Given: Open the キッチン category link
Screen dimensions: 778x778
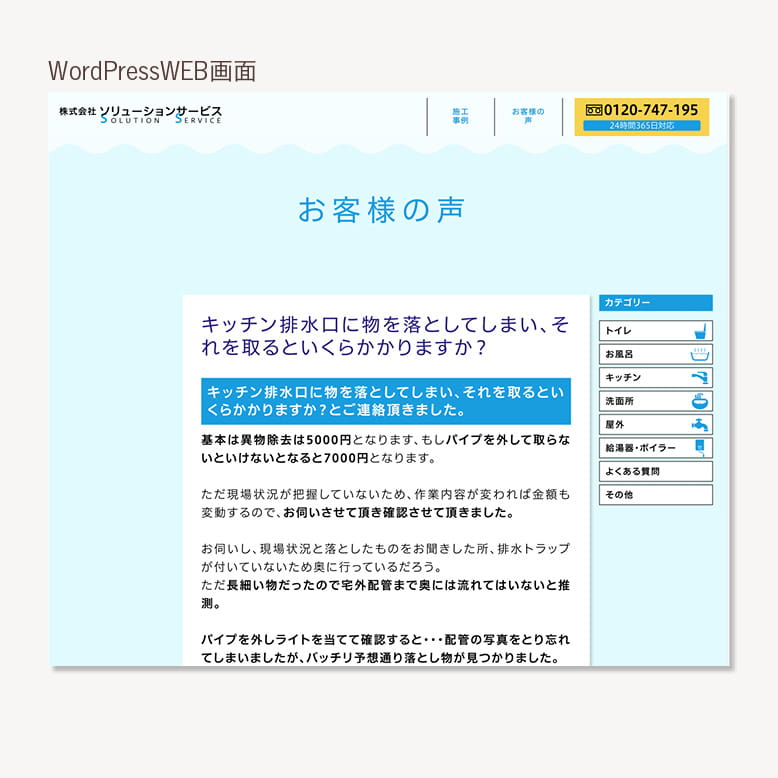Looking at the screenshot, I should pyautogui.click(x=640, y=378).
